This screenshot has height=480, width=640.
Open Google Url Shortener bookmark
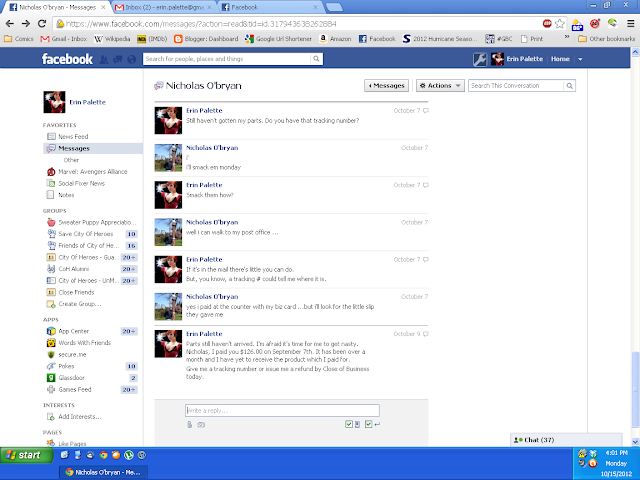click(278, 39)
